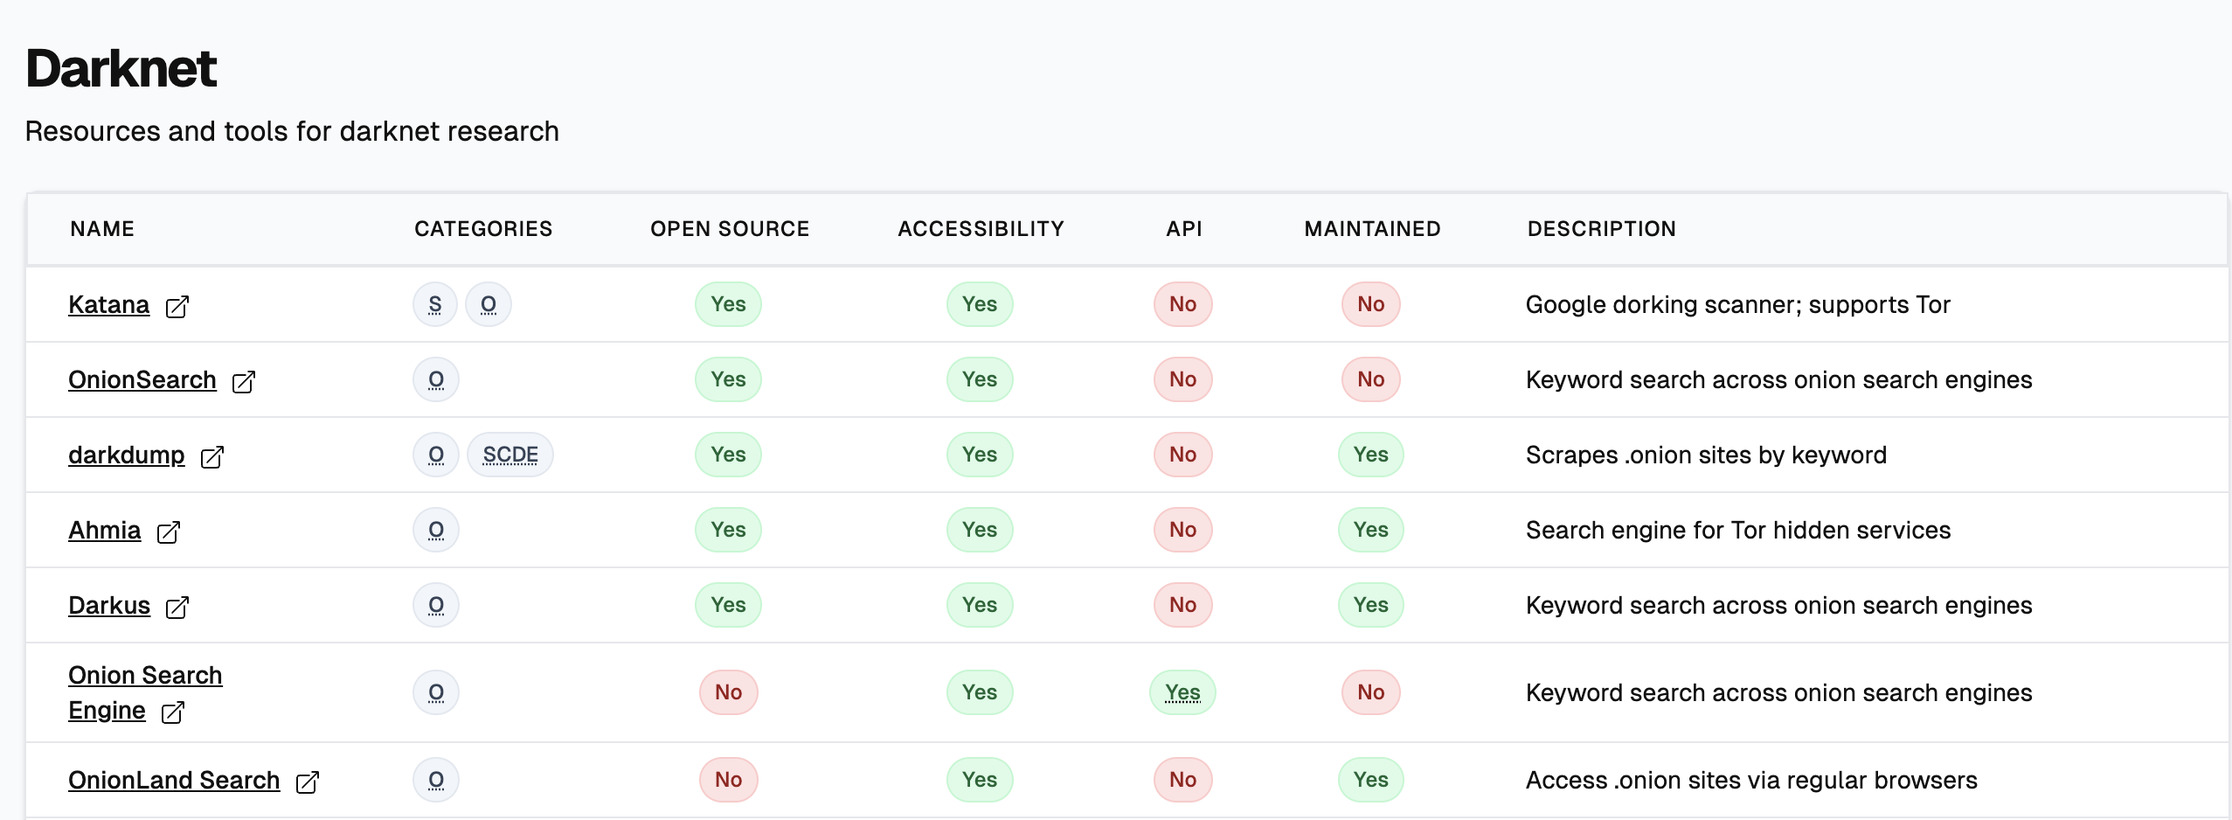
Task: Click the O category badge for OnionSearch
Action: pos(436,379)
